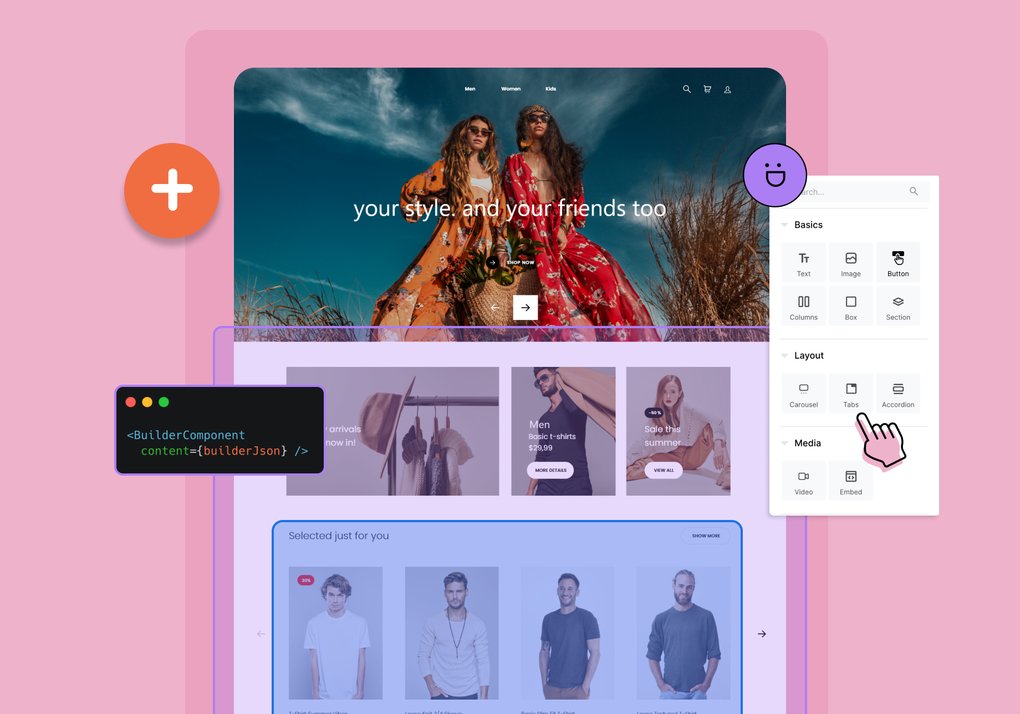Select the dark blue t-shirt product photo
The height and width of the screenshot is (714, 1020).
click(568, 633)
